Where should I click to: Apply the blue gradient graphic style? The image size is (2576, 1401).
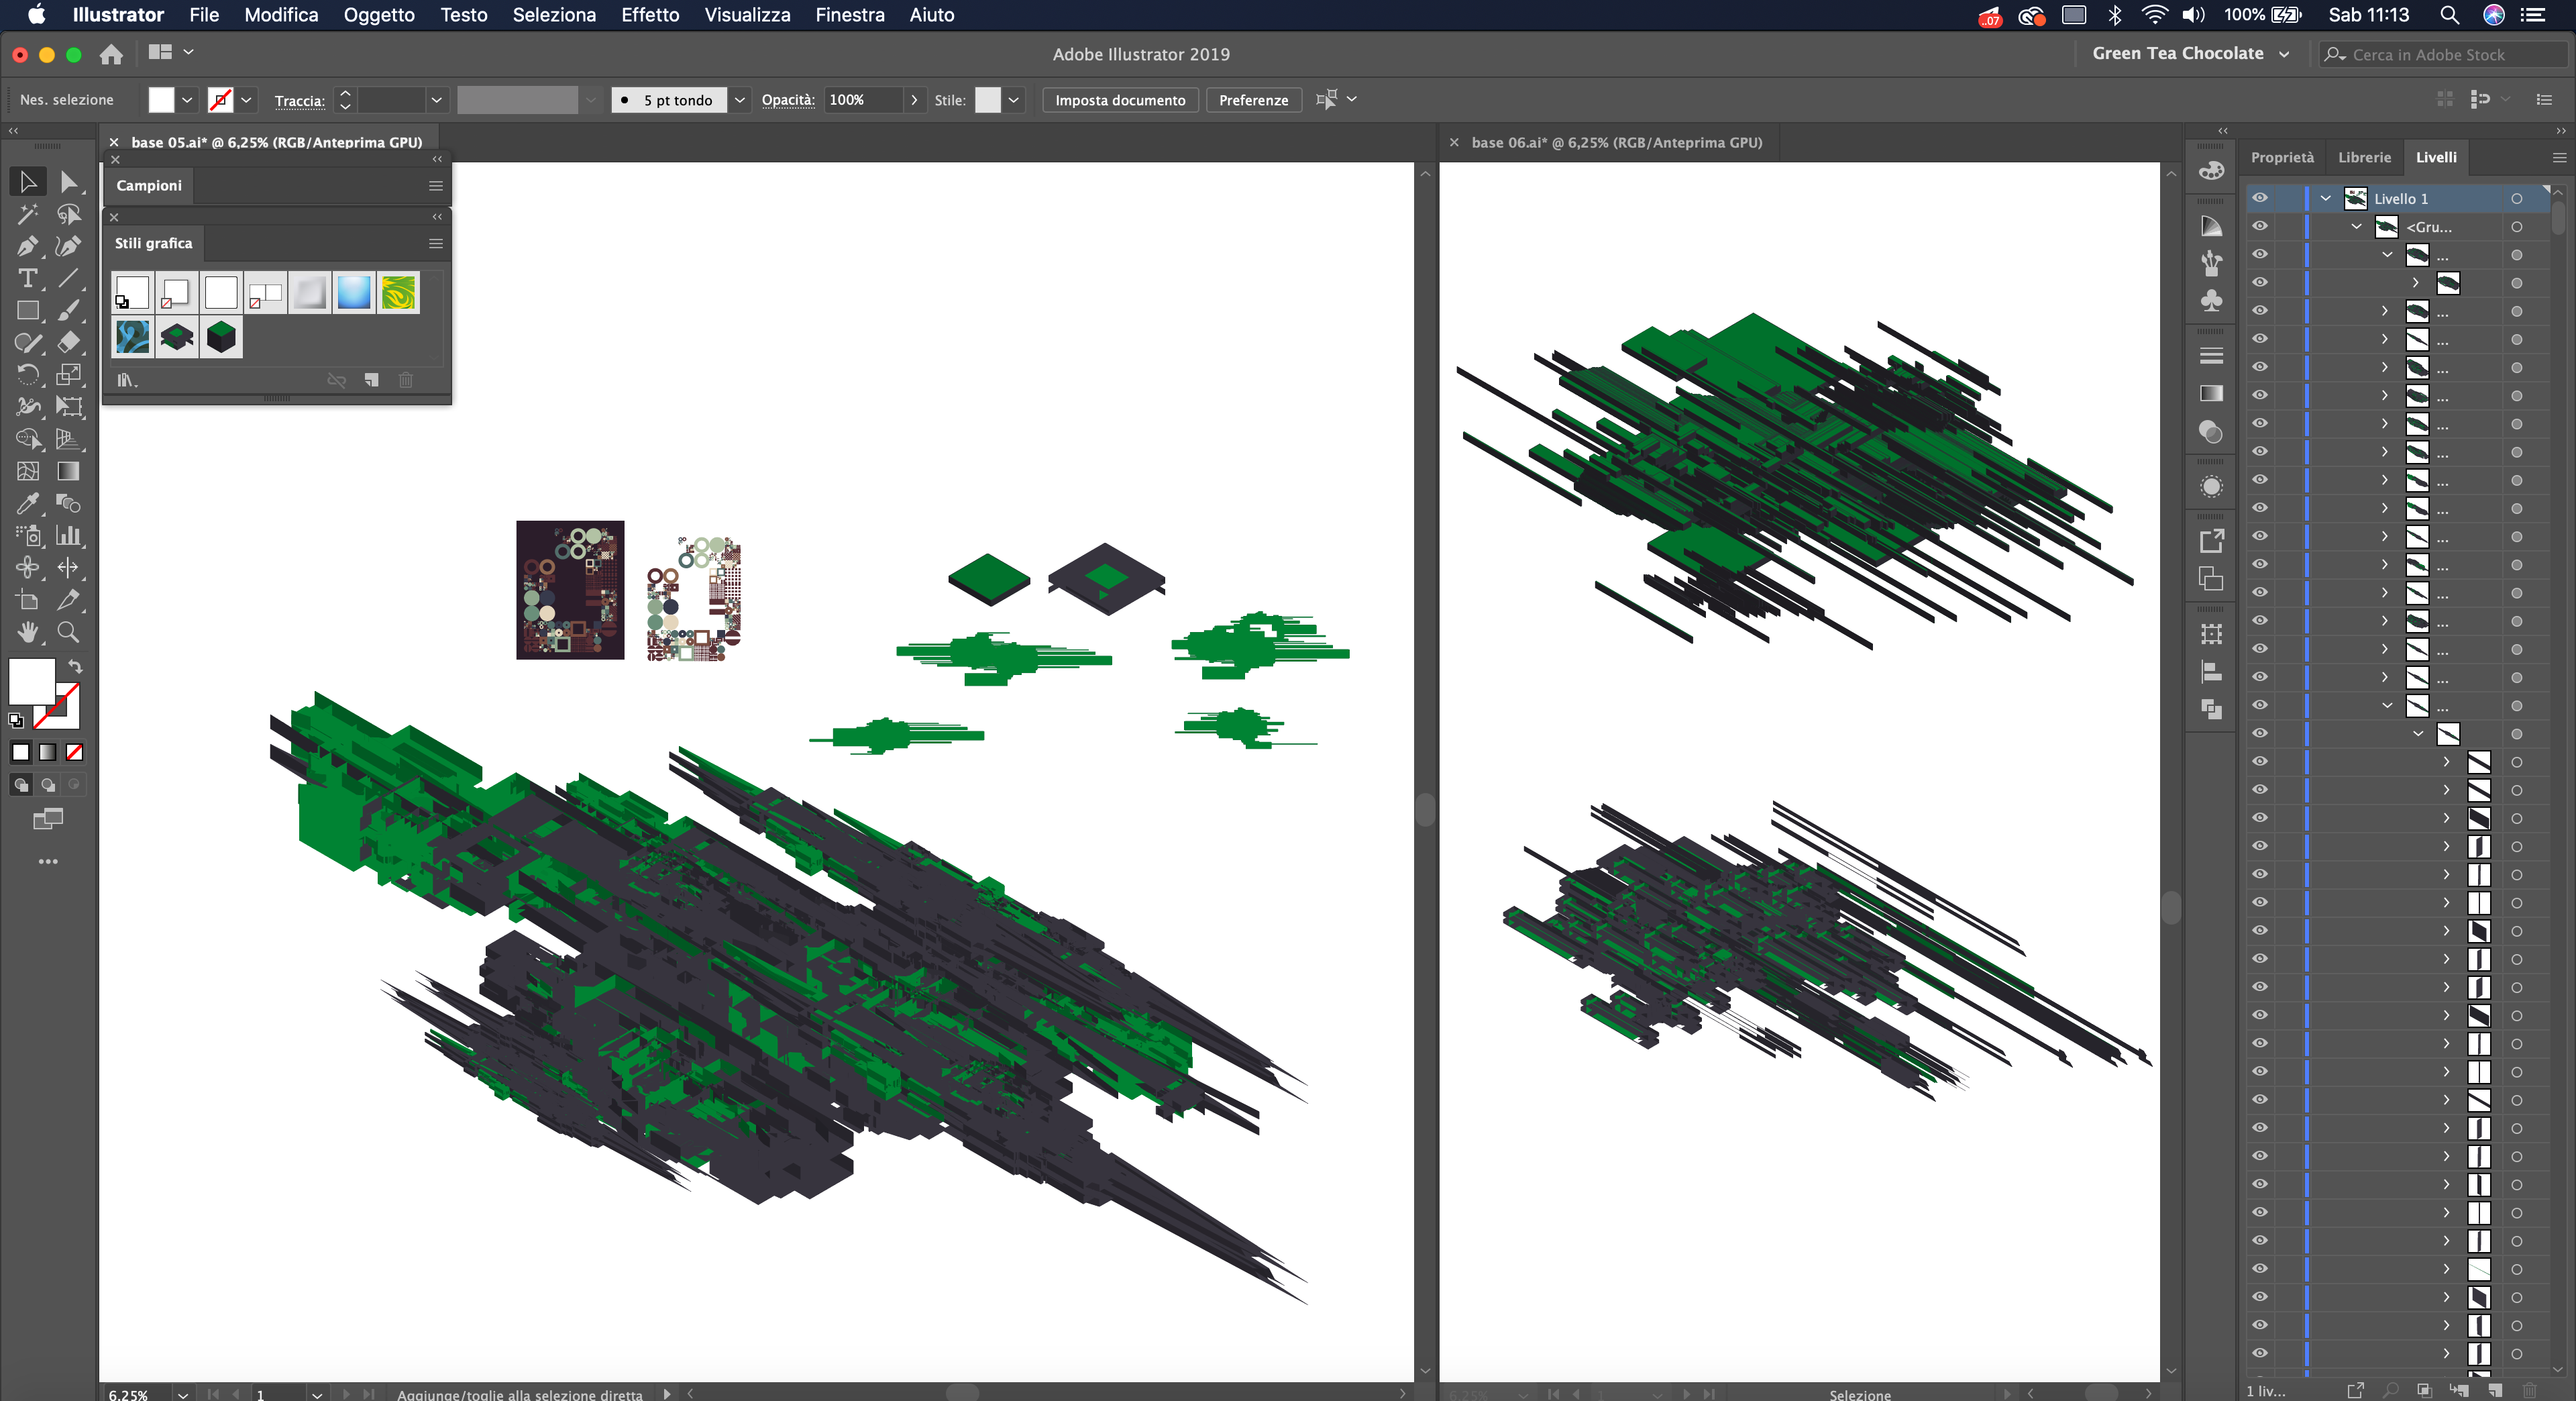354,293
